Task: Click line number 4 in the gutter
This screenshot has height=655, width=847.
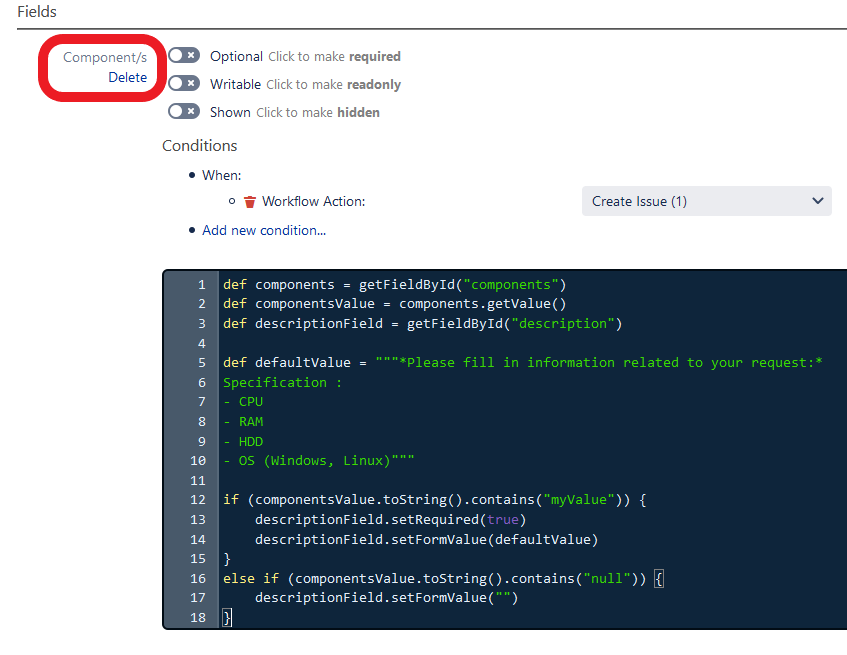Action: click(201, 343)
